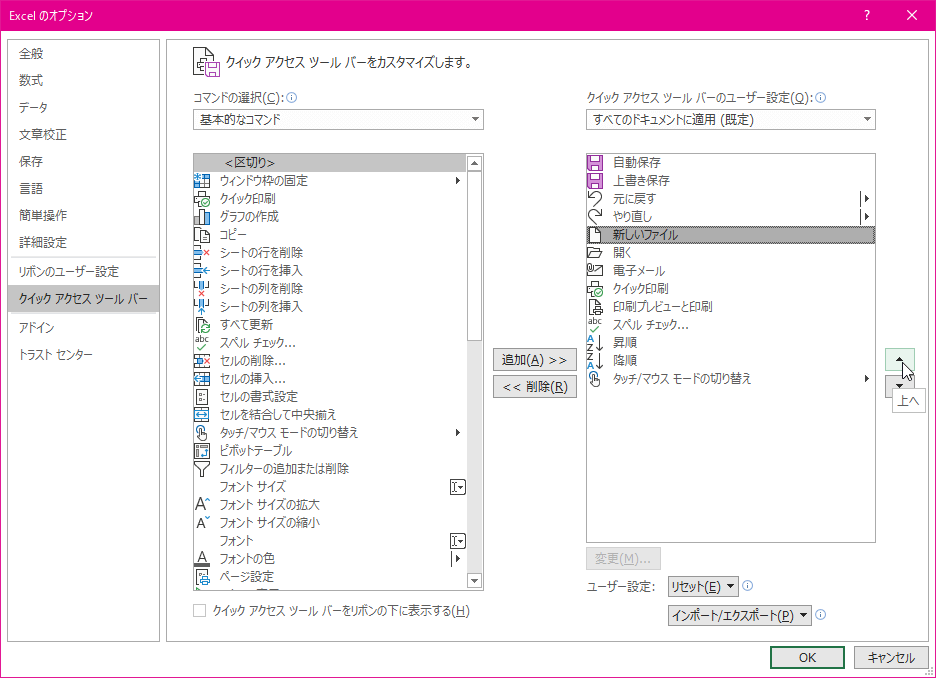Expand 元に戻す split arrow in right list
This screenshot has width=936, height=678.
[x=866, y=199]
